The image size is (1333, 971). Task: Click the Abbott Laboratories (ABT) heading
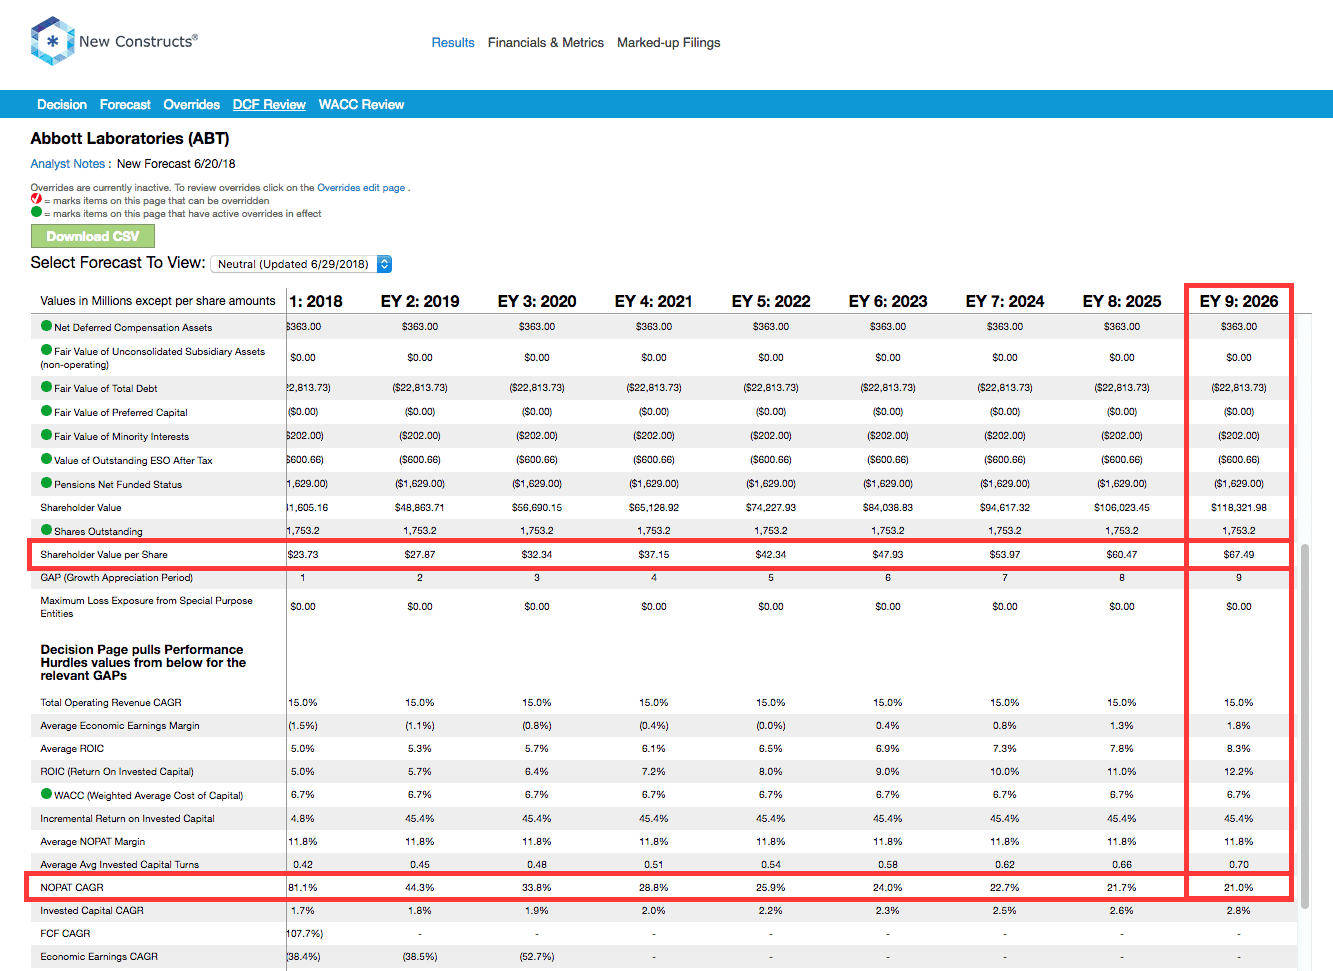click(x=130, y=138)
